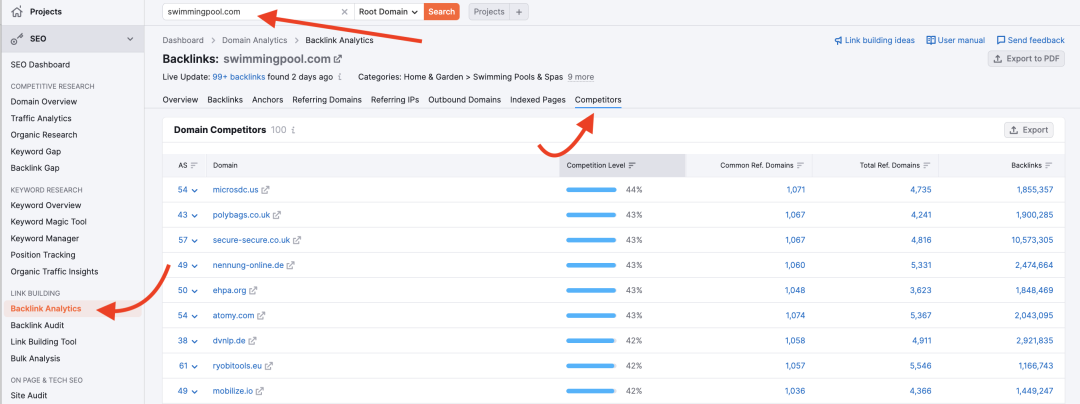Export report to PDF
Screen dimensions: 1080x404
click(1026, 59)
